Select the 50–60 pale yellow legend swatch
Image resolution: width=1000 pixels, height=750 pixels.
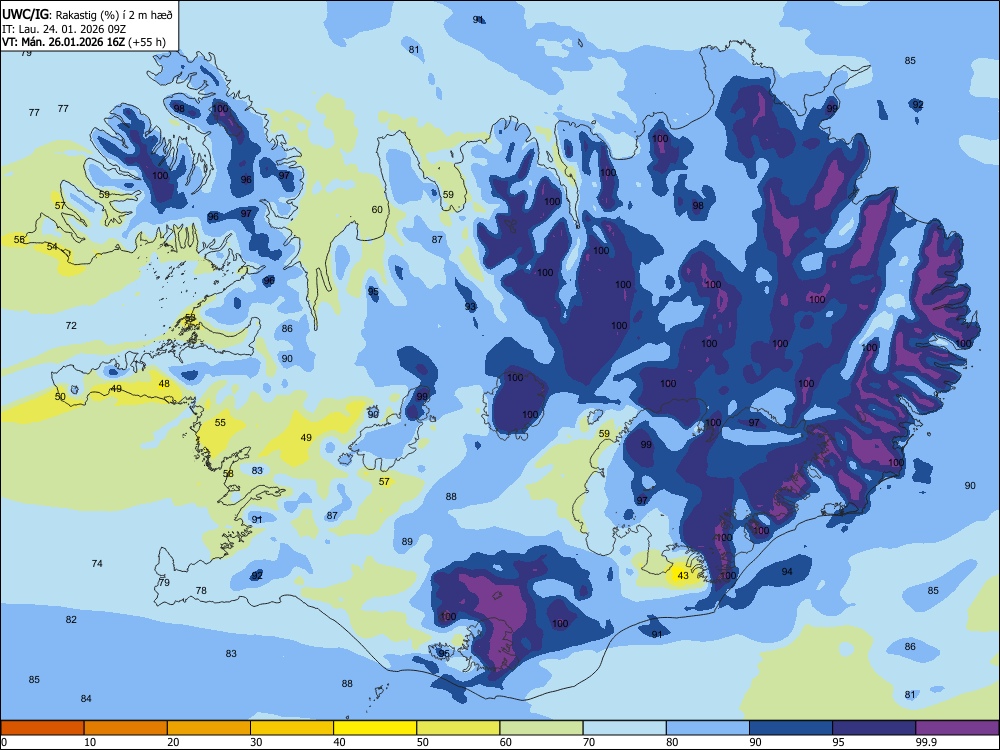pos(458,728)
